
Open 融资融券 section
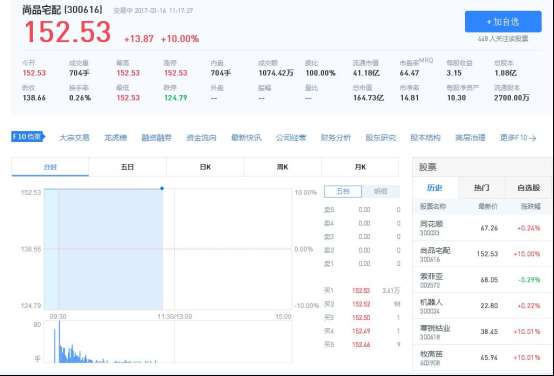pos(157,137)
